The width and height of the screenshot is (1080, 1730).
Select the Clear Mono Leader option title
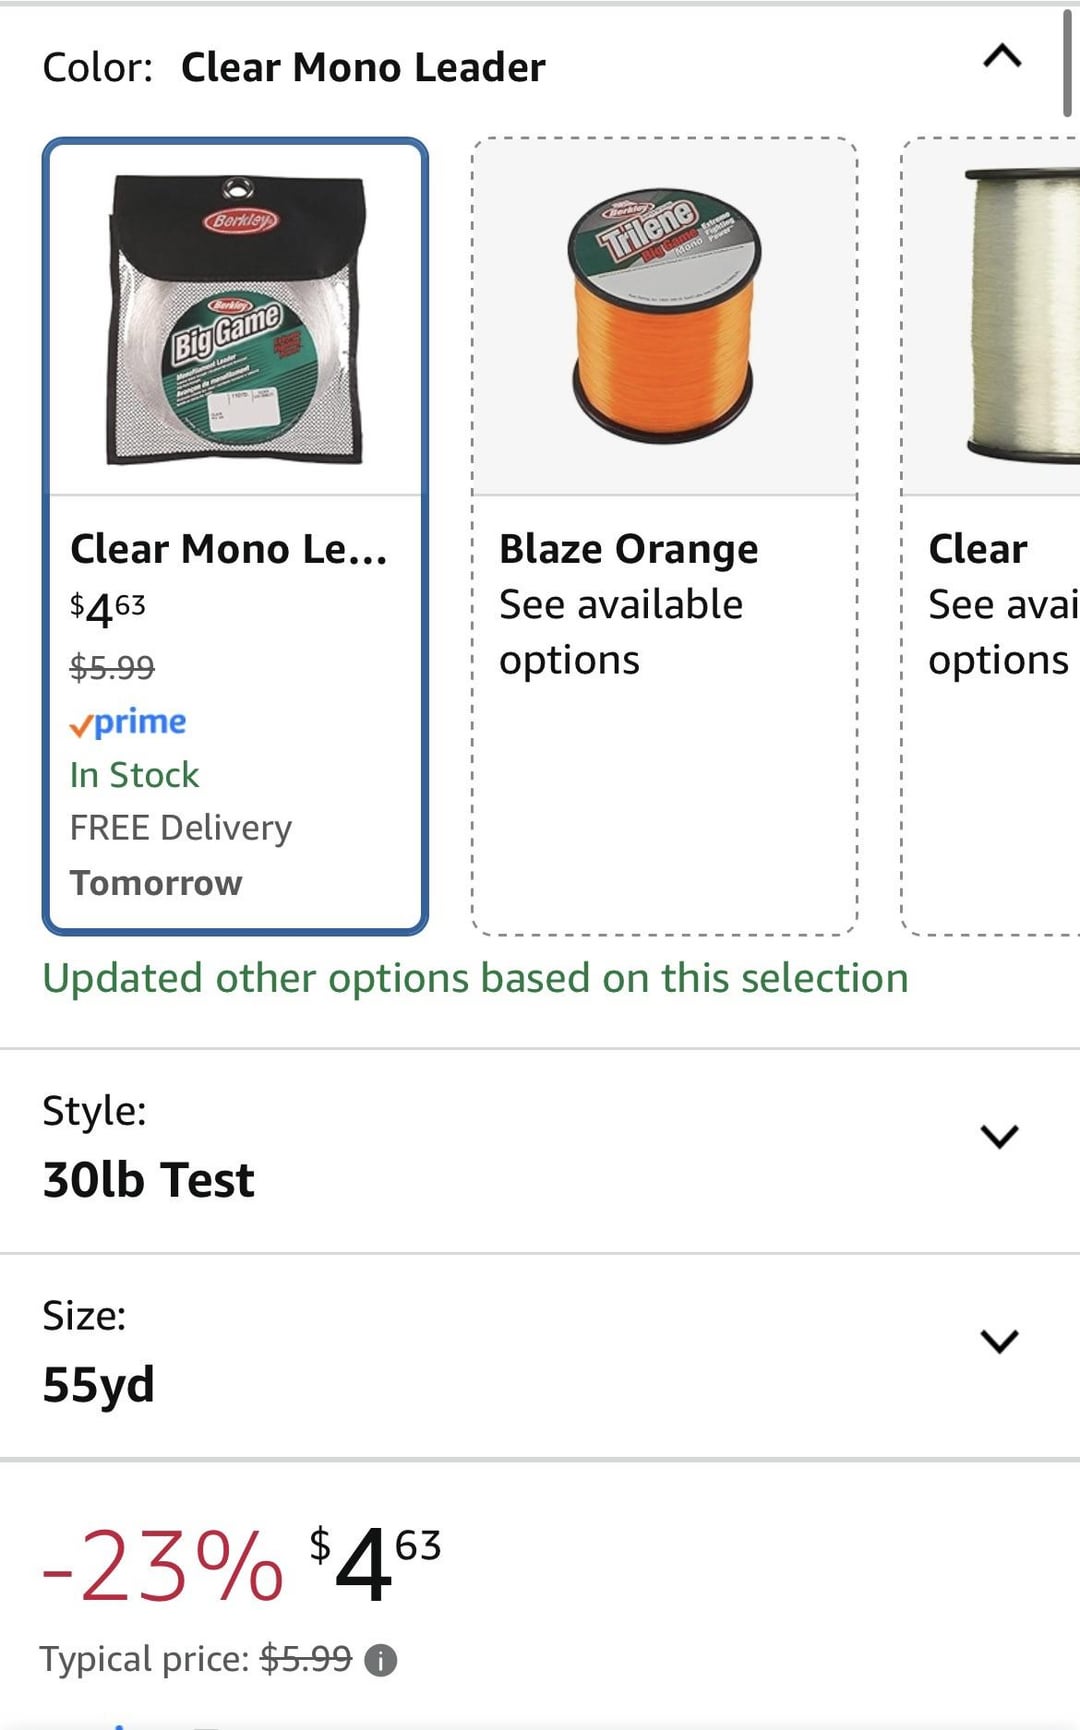pos(229,549)
